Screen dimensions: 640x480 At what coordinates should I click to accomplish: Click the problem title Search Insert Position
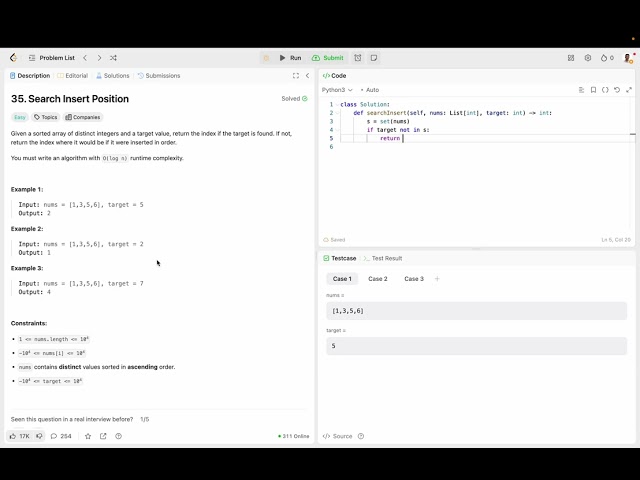pyautogui.click(x=70, y=99)
